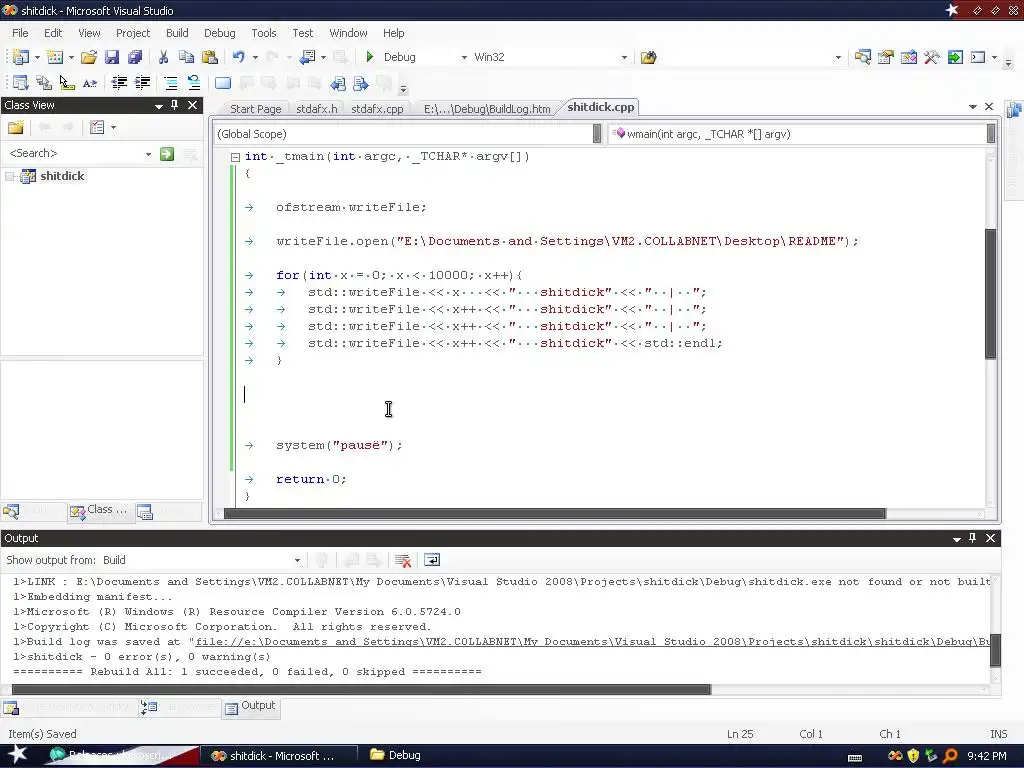Increase line indent with the indent icon
The width and height of the screenshot is (1024, 768).
click(142, 83)
